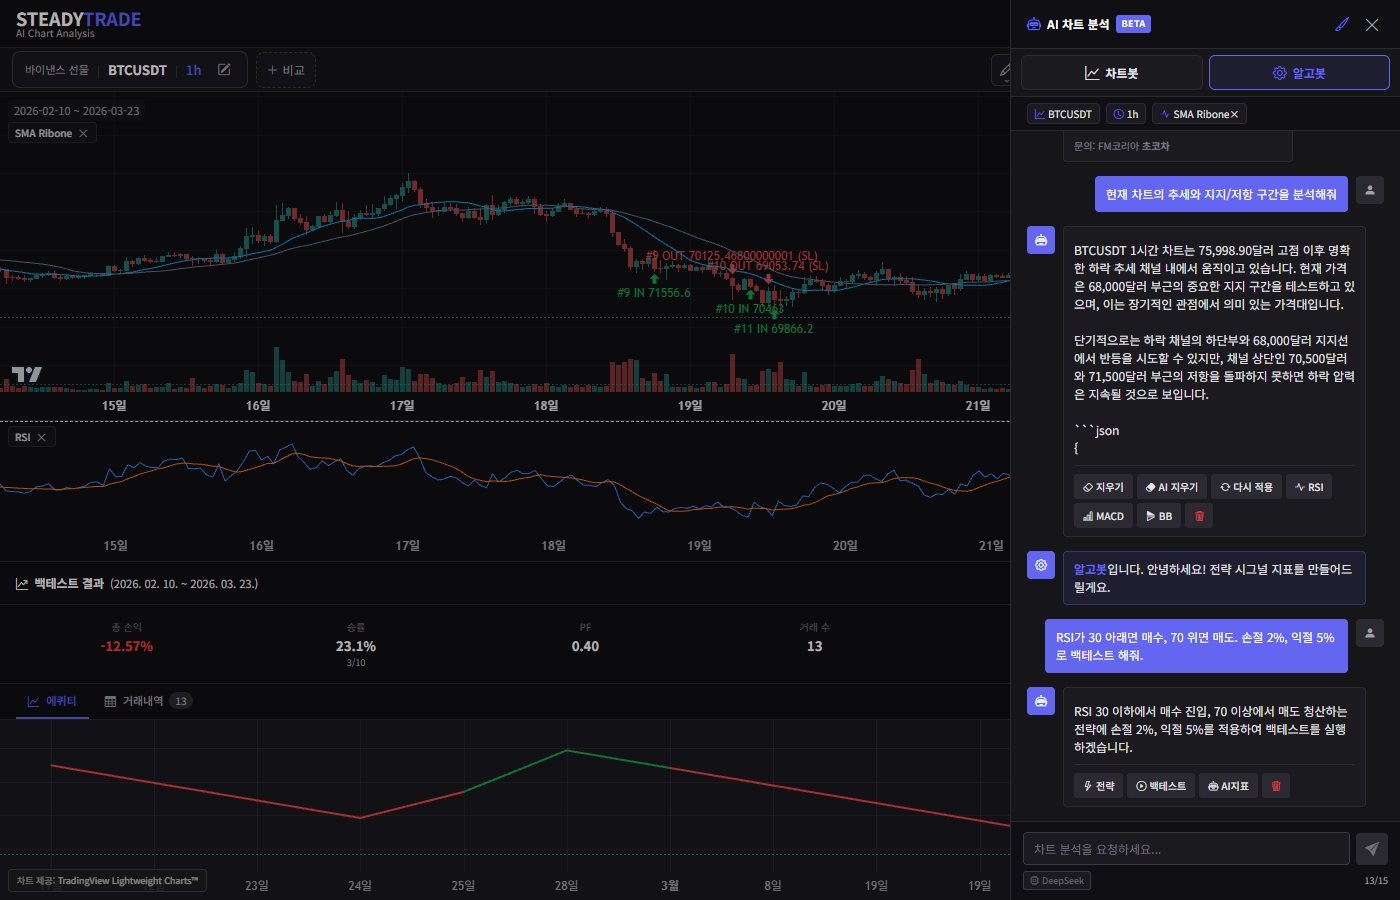Viewport: 1400px width, 900px height.
Task: Click the win rate value 23.1%
Action: click(x=356, y=647)
